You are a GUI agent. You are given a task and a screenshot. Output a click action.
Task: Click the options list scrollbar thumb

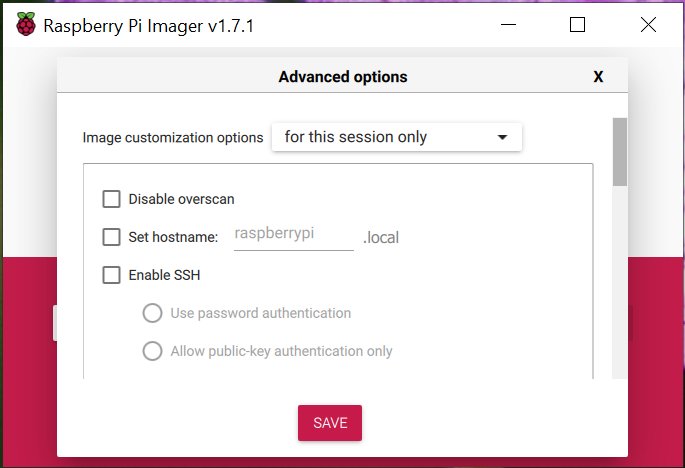(x=619, y=152)
